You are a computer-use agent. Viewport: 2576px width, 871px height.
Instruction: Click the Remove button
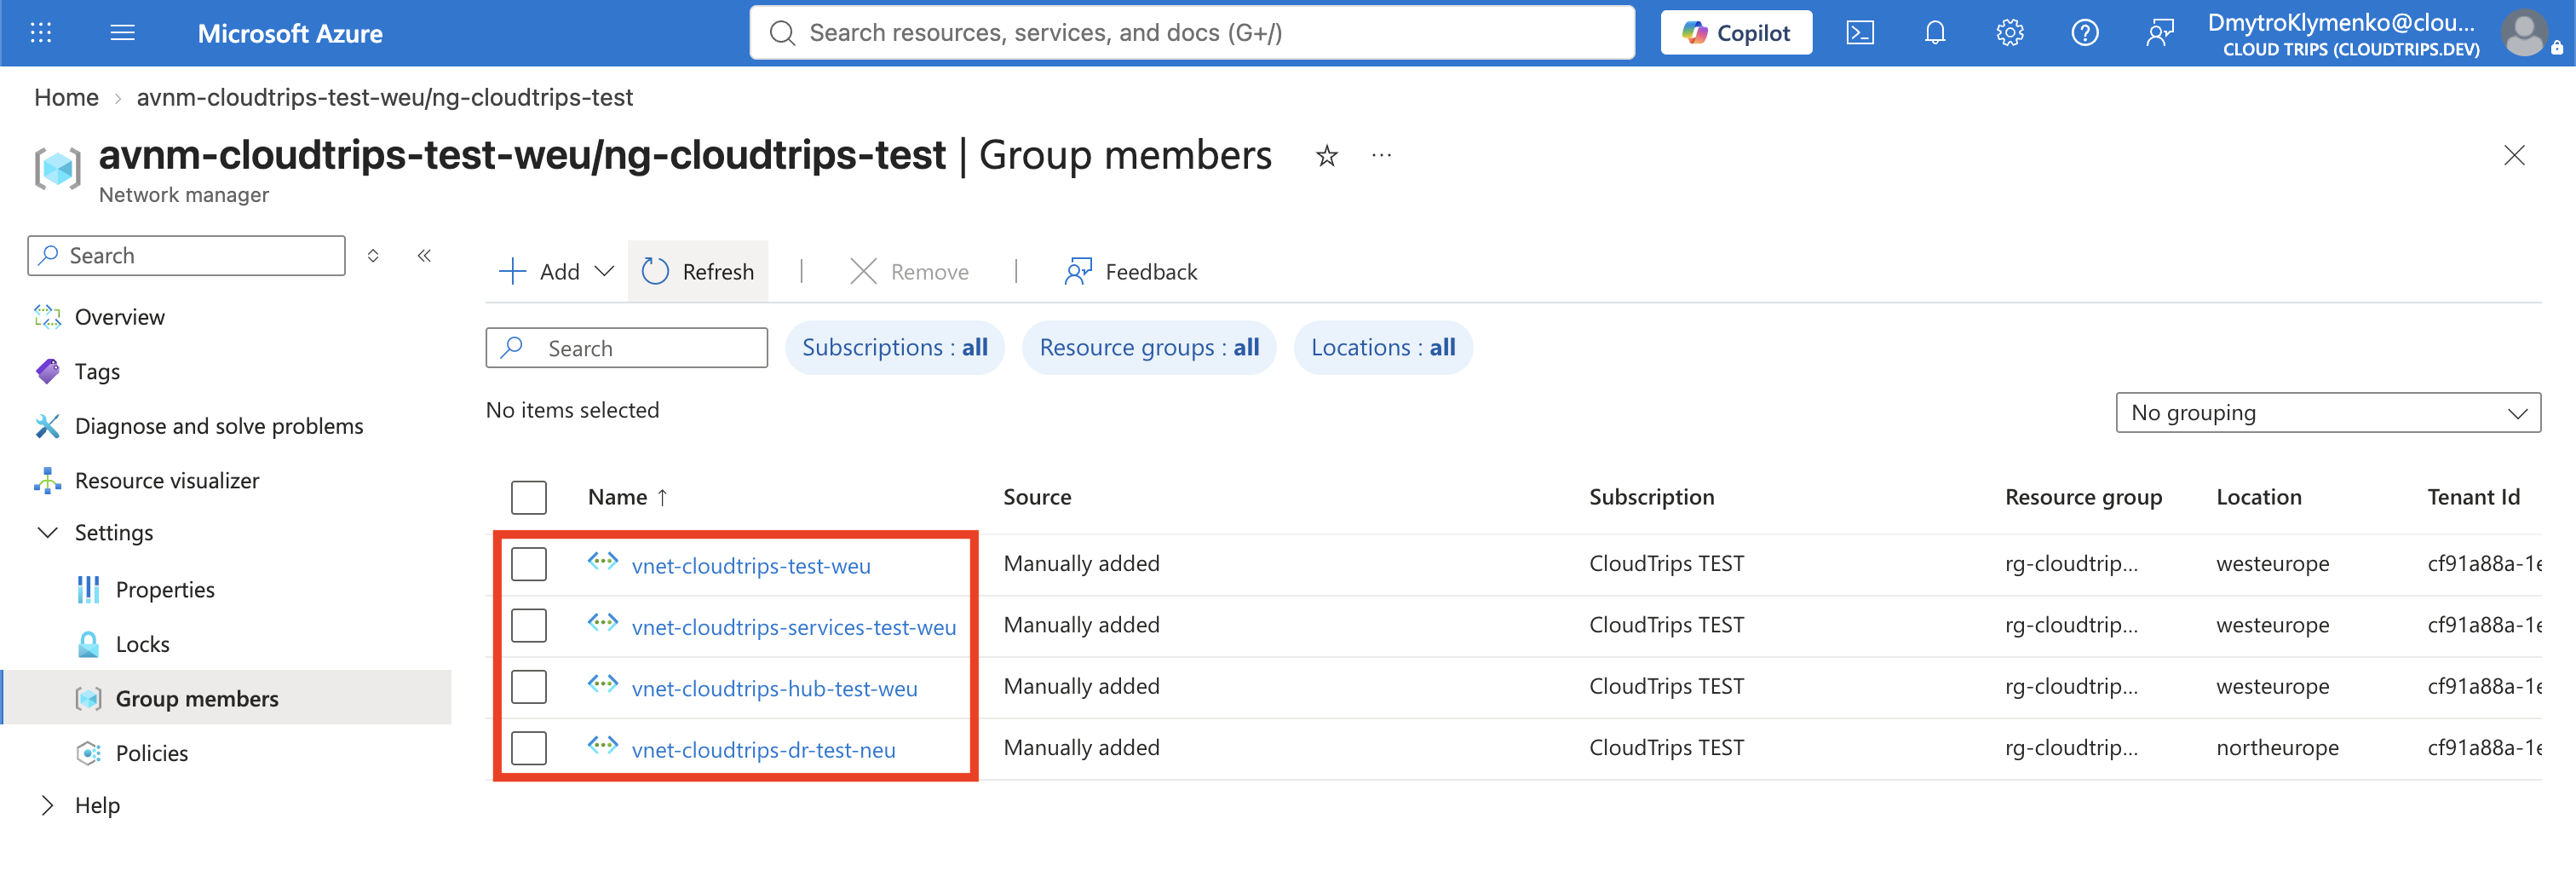pyautogui.click(x=909, y=271)
